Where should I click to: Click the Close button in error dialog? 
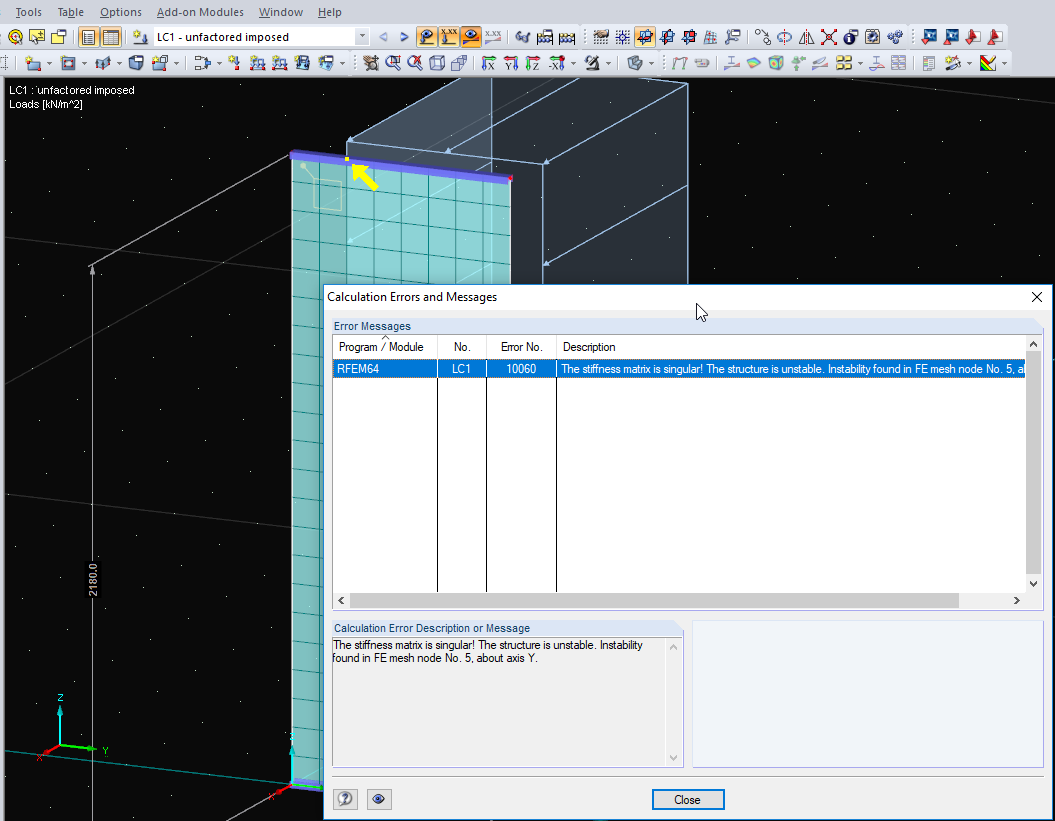point(688,799)
